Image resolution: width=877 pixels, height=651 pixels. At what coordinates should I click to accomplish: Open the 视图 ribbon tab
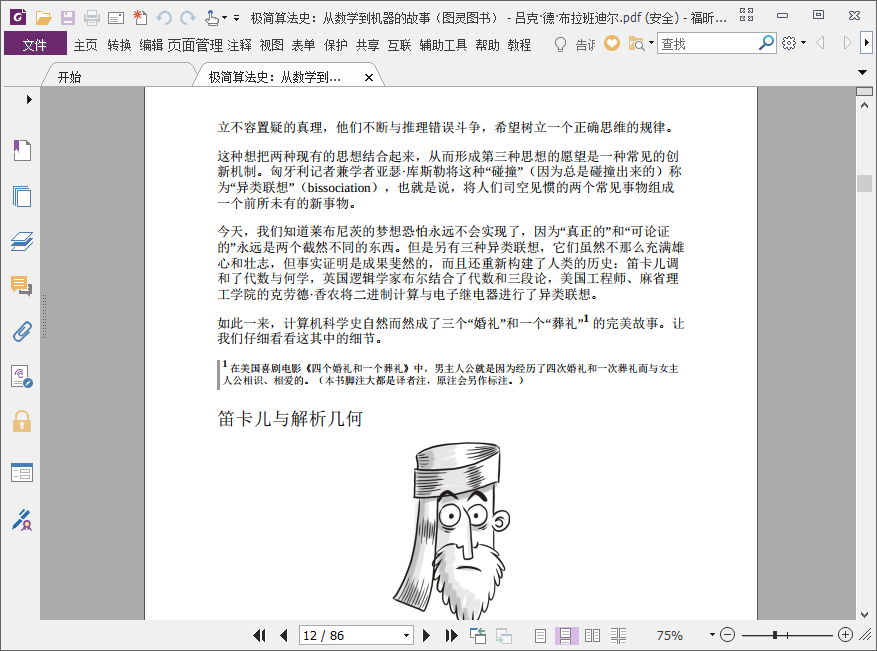(x=272, y=45)
